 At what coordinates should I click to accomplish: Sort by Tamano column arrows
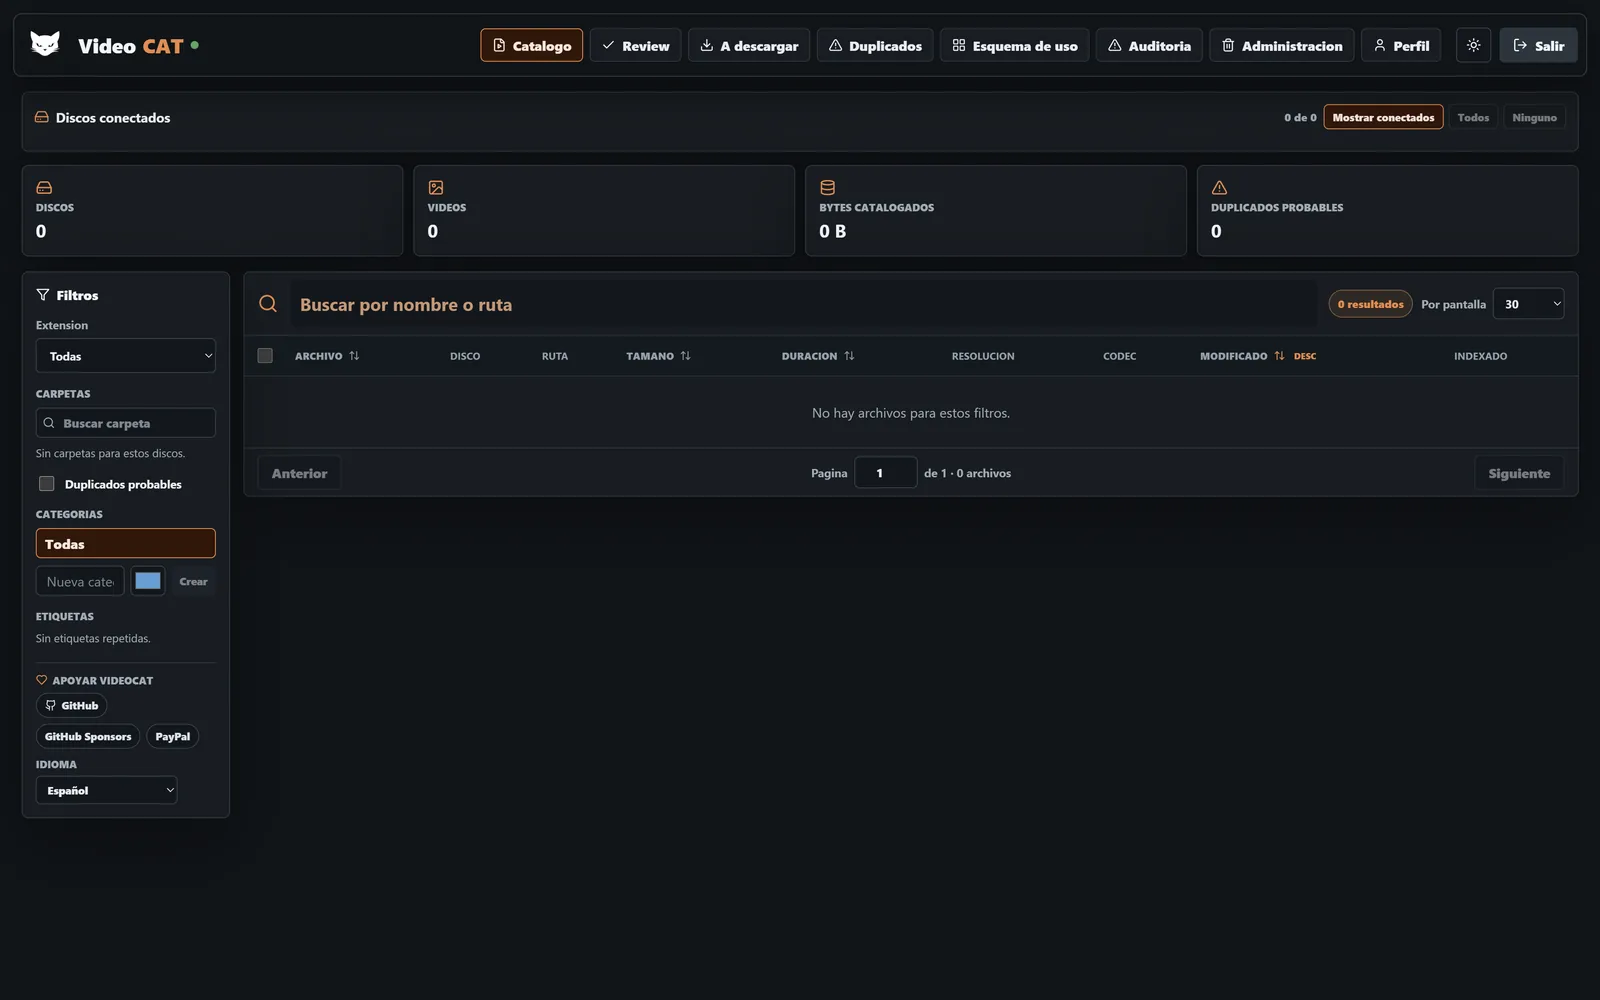coord(685,356)
